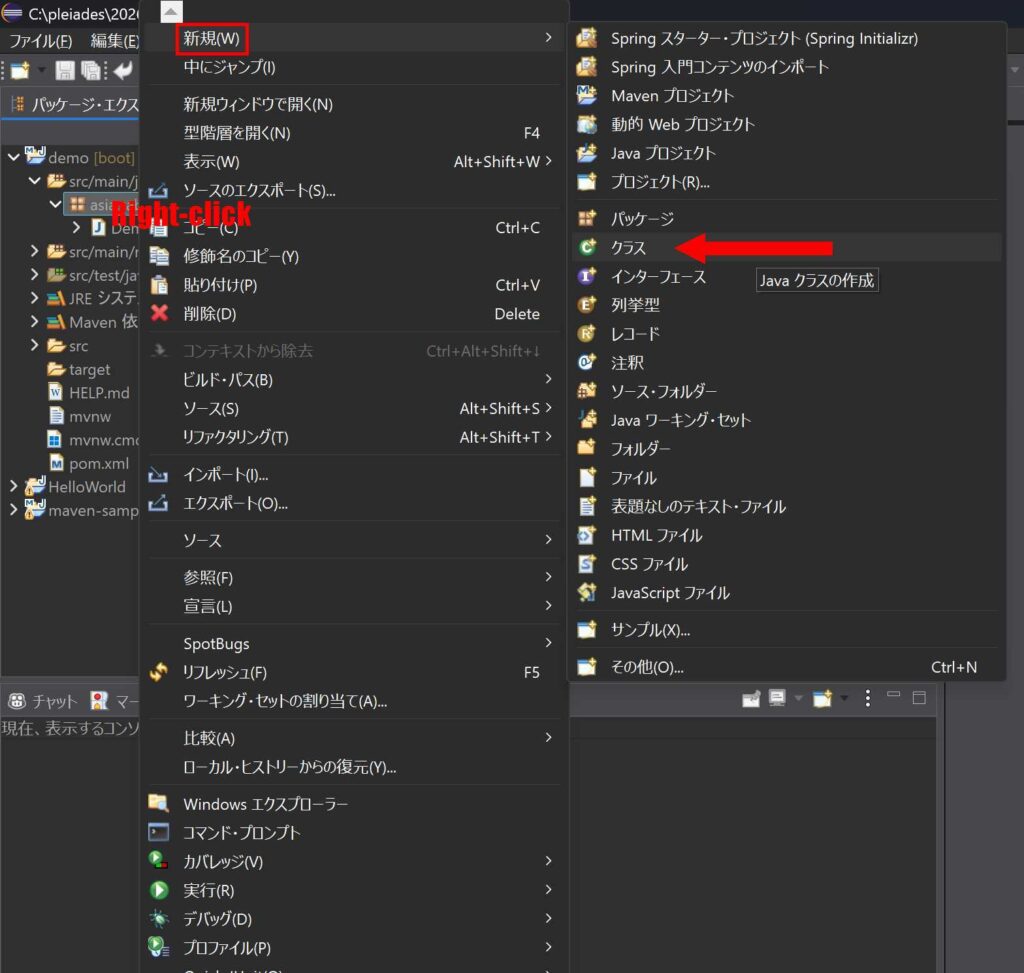Click the 列挙型 (Enum) icon
Viewport: 1024px width, 973px height.
pyautogui.click(x=587, y=305)
